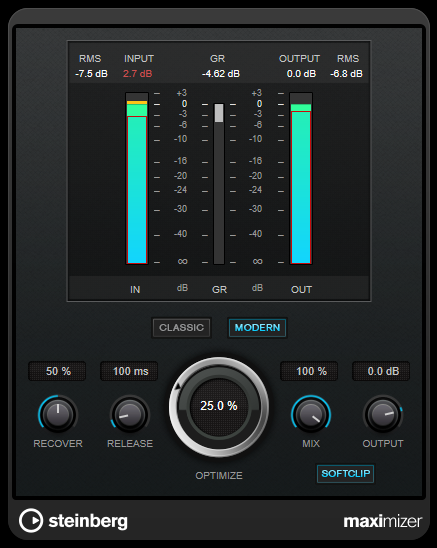Click the Steinberg logo icon
This screenshot has width=437, height=548.
(x=31, y=520)
